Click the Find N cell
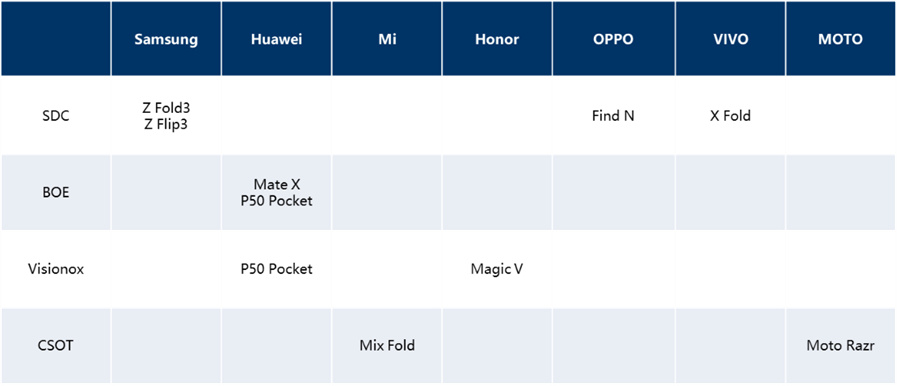Screen dimensions: 900x386 613,115
